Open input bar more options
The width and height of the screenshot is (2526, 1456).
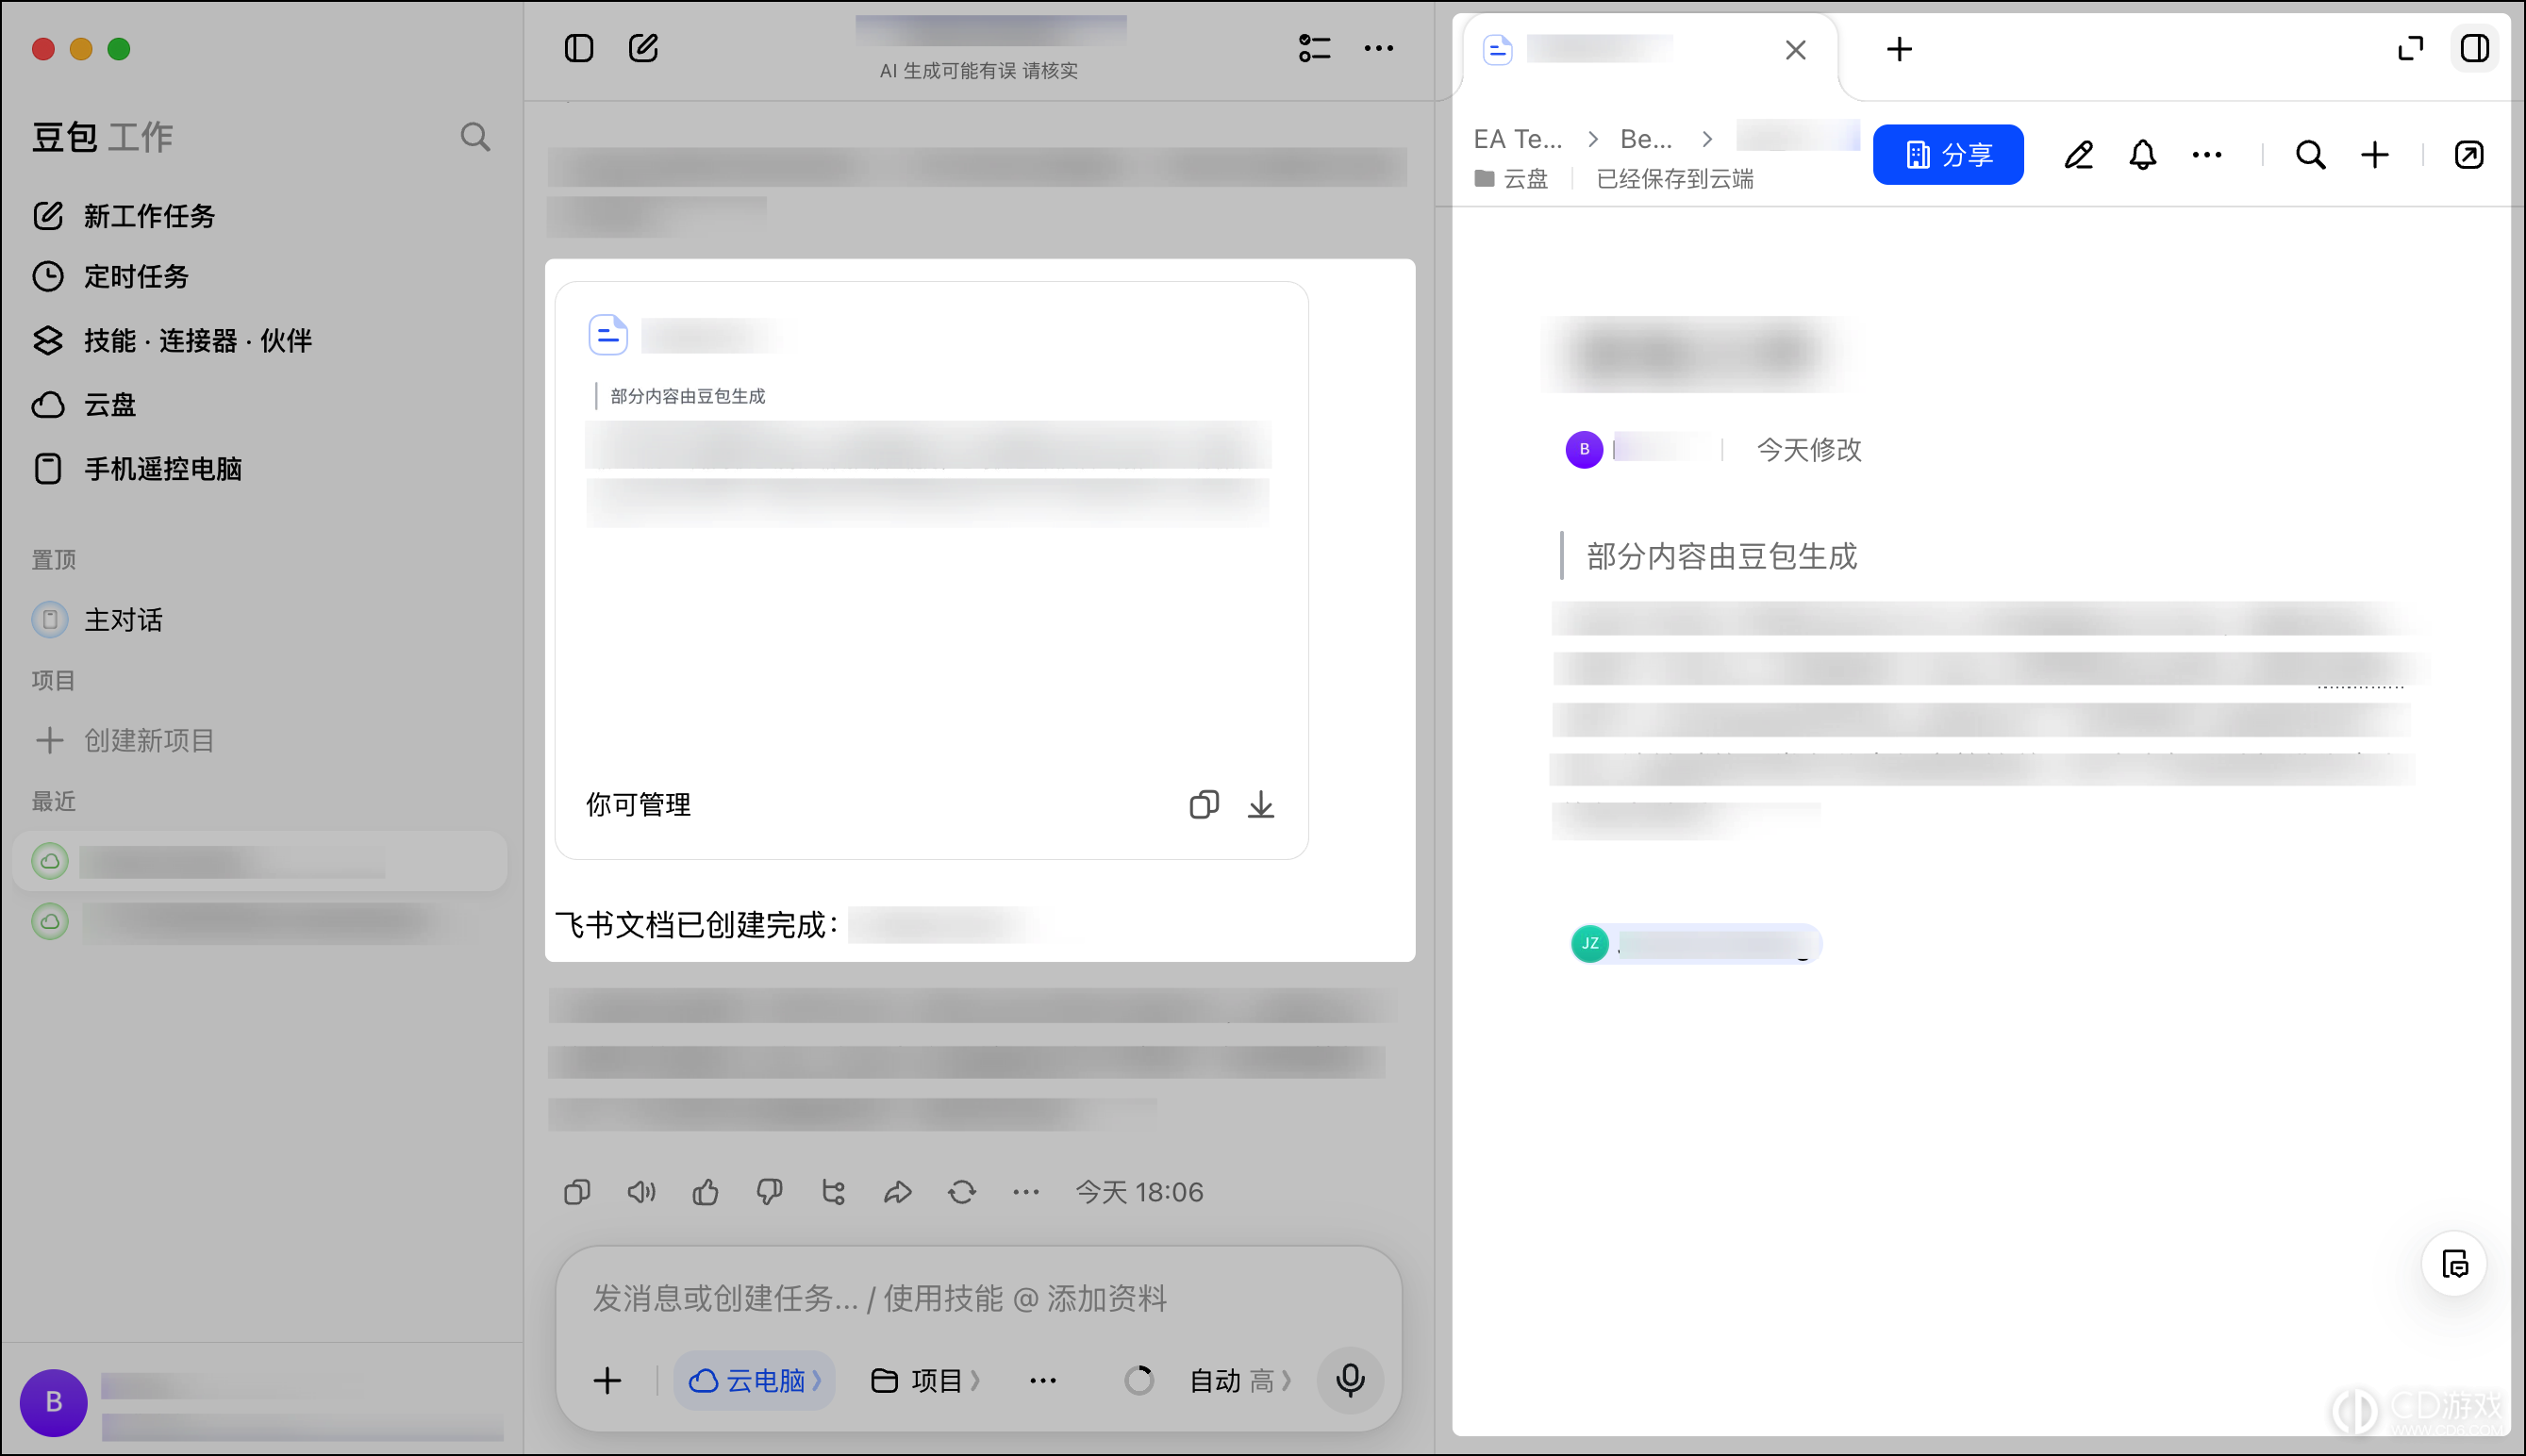coord(1042,1381)
